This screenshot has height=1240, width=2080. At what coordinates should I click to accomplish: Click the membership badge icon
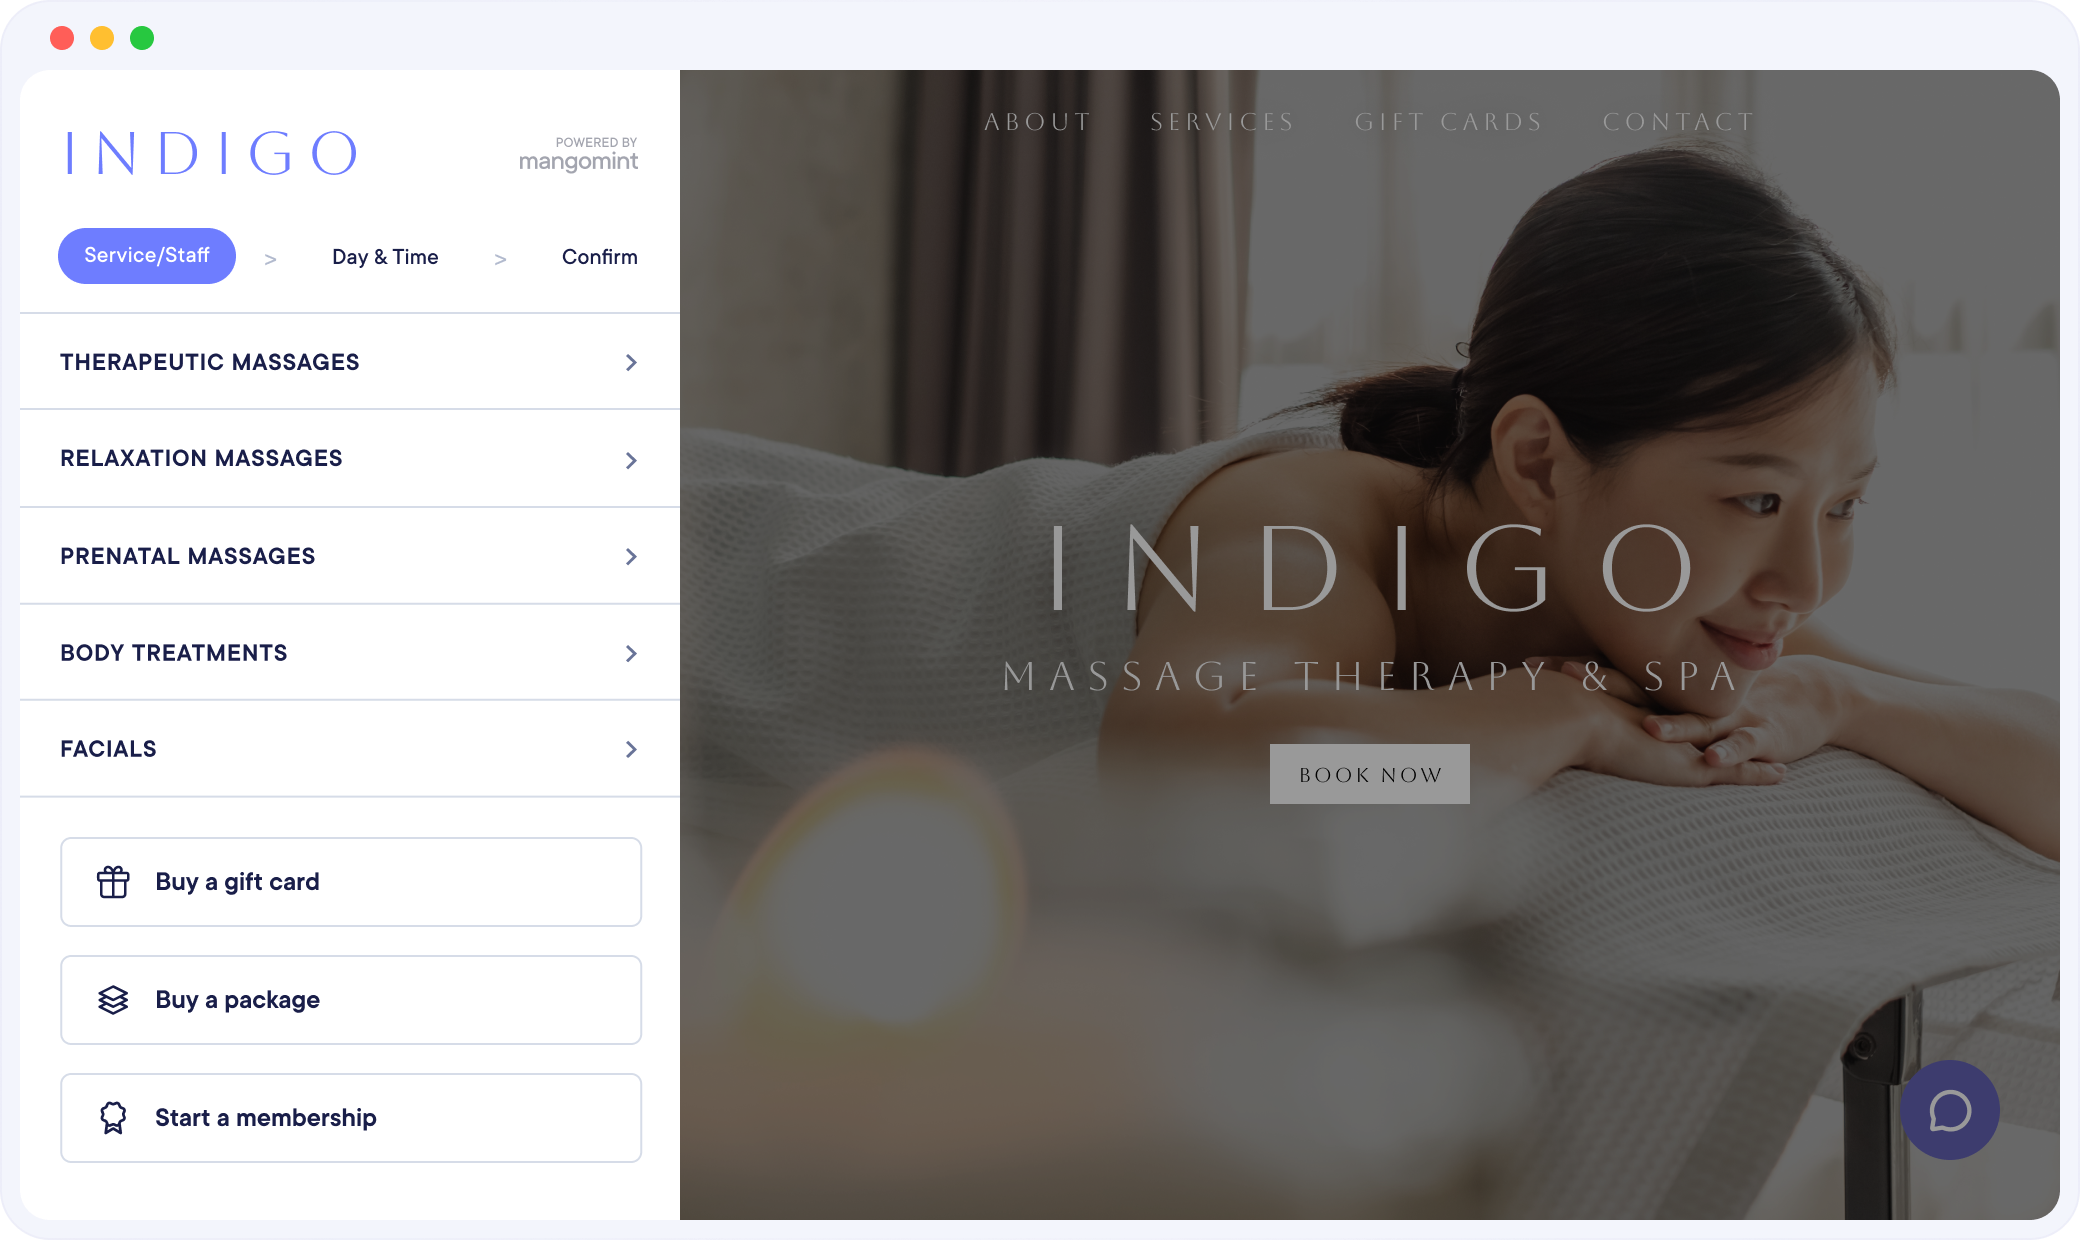pos(113,1118)
